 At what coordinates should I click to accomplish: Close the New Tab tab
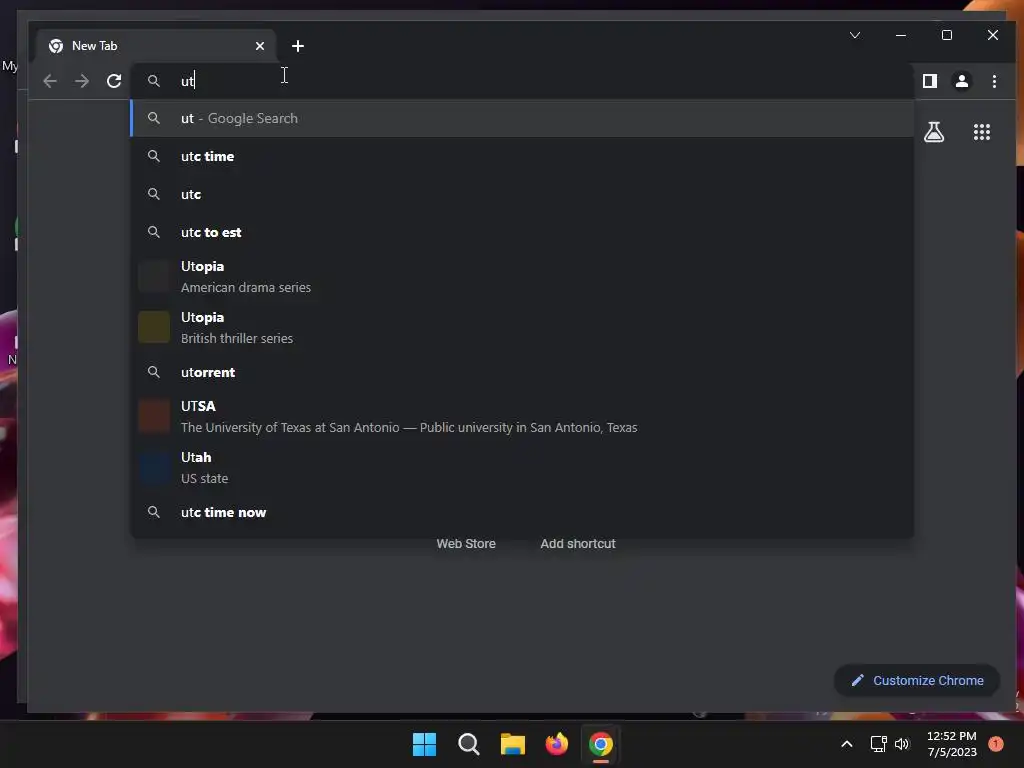tap(260, 46)
